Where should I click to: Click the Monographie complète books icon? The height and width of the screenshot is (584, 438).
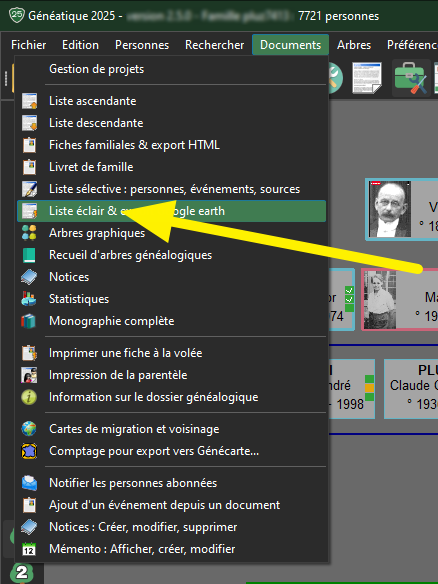point(28,321)
